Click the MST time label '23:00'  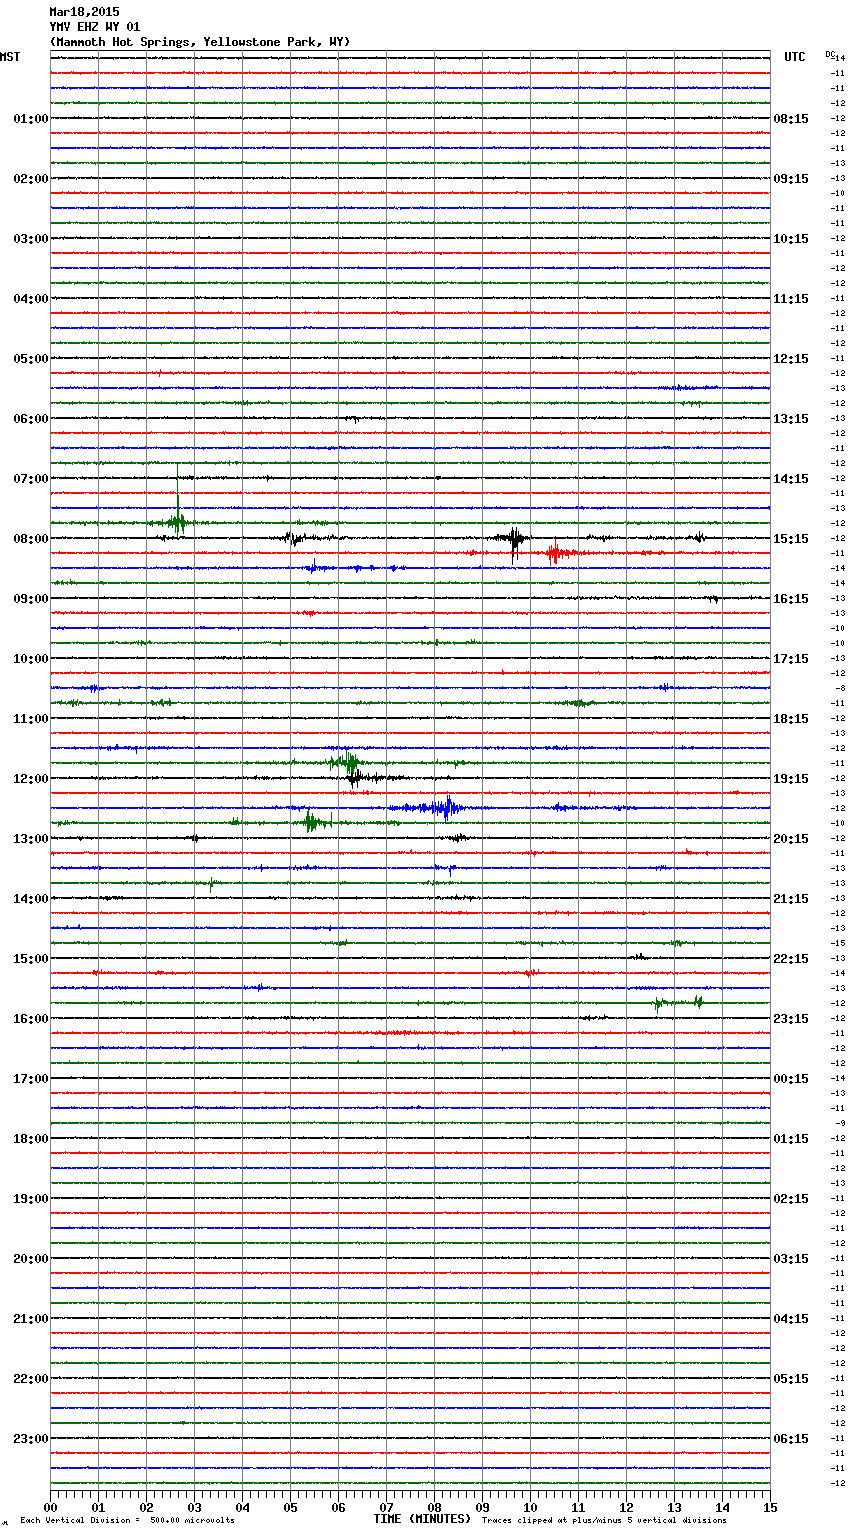coord(31,1439)
